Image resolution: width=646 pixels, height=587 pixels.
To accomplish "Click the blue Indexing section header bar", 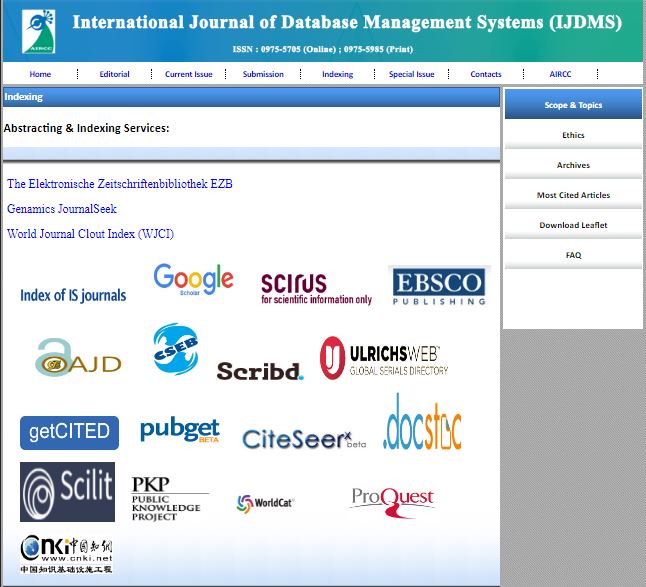I will [251, 97].
